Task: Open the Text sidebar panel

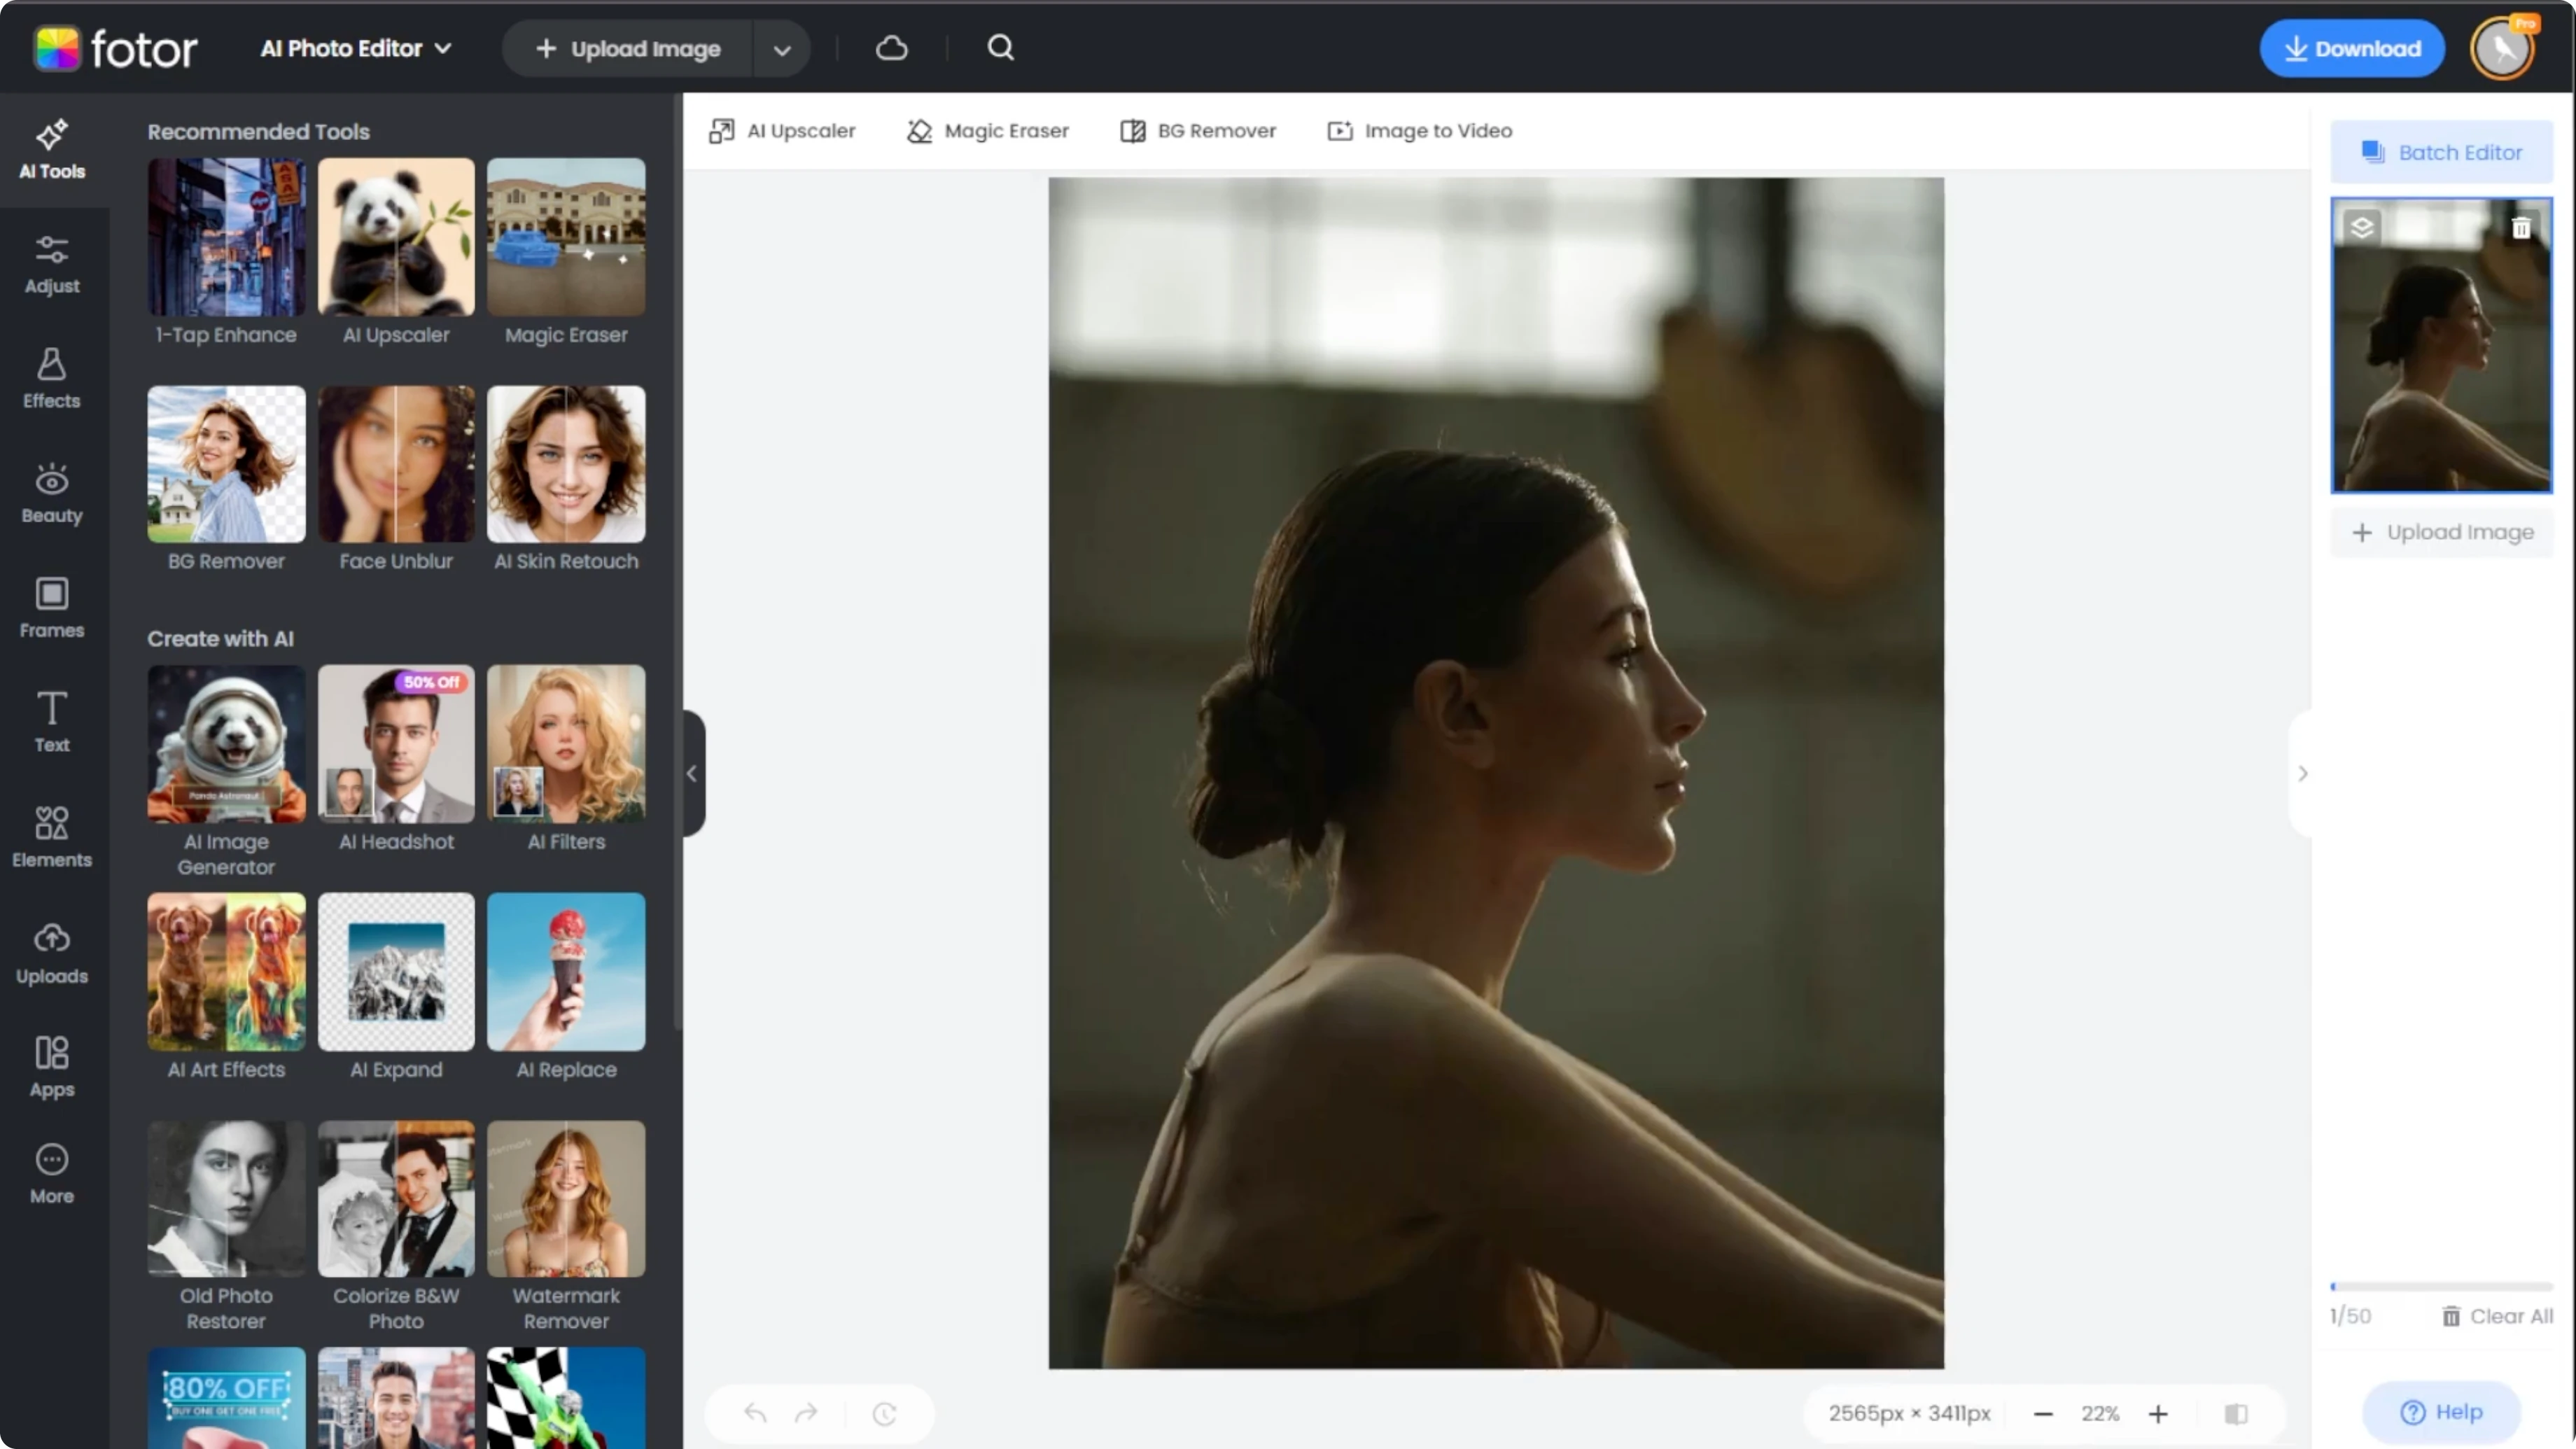Action: tap(52, 722)
